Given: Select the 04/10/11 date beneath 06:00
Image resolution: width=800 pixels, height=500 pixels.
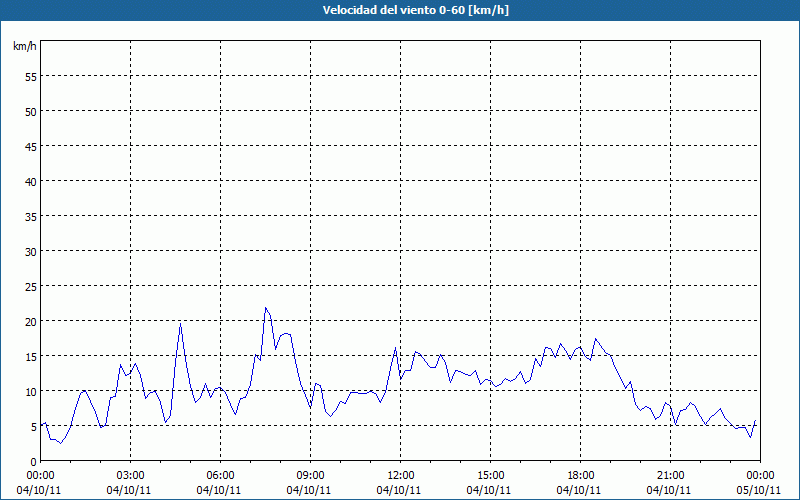Looking at the screenshot, I should [x=218, y=490].
